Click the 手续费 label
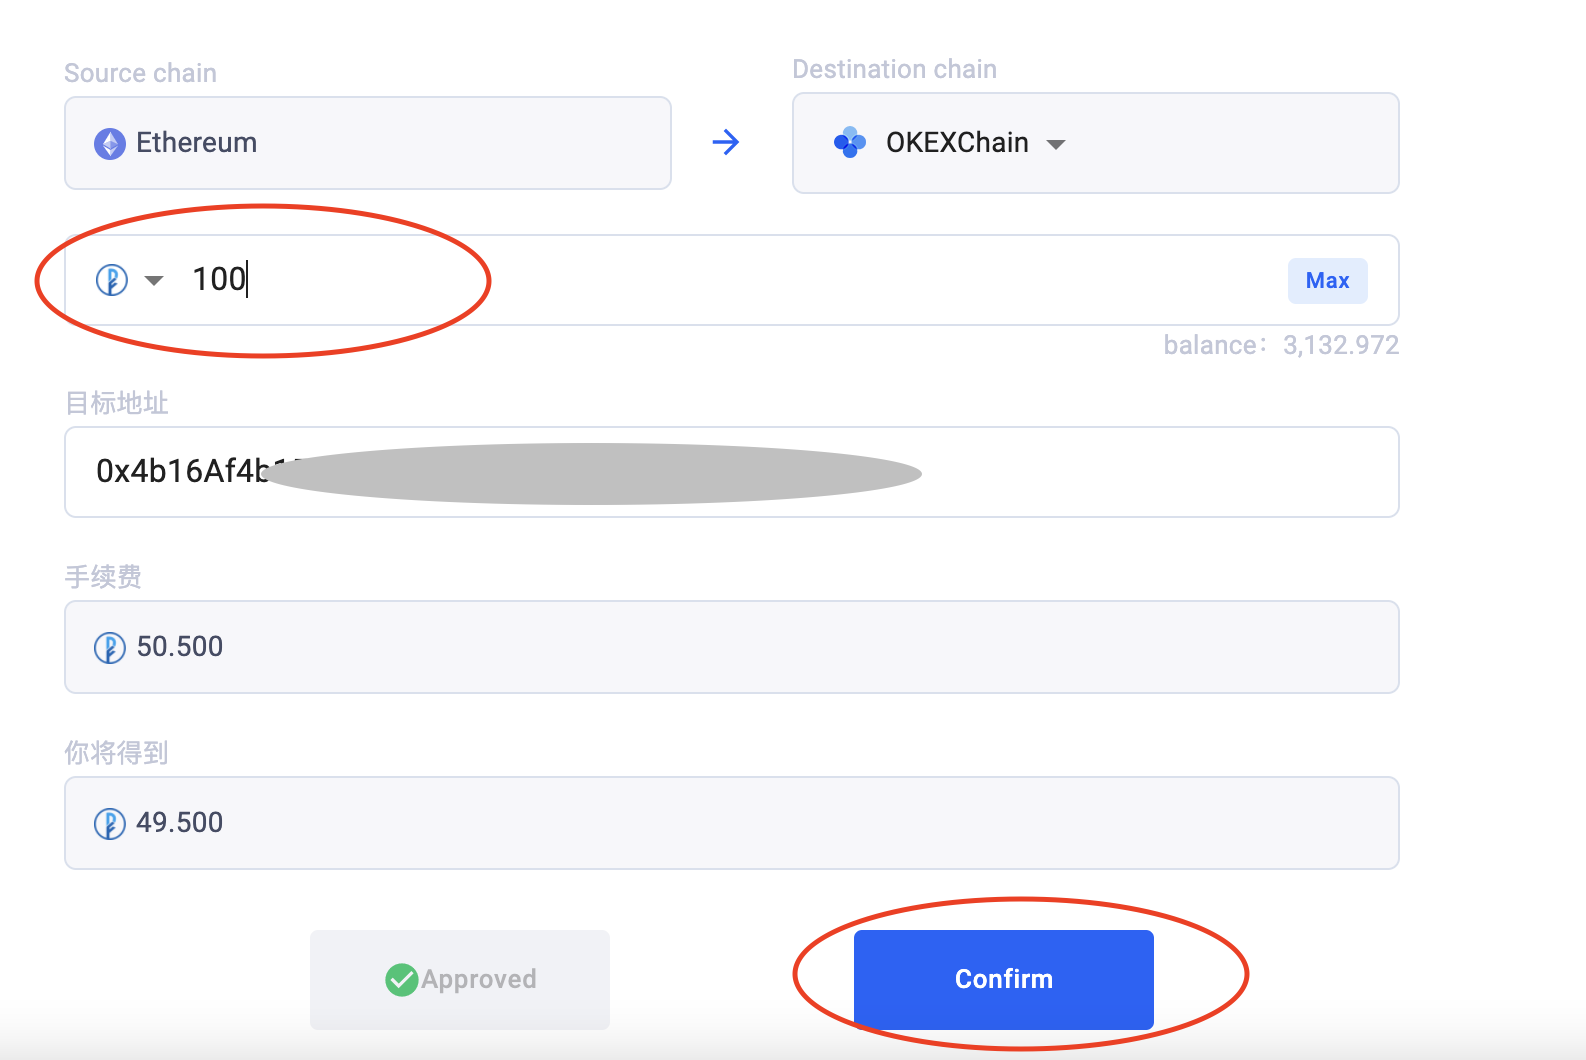Viewport: 1586px width, 1060px height. 103,577
